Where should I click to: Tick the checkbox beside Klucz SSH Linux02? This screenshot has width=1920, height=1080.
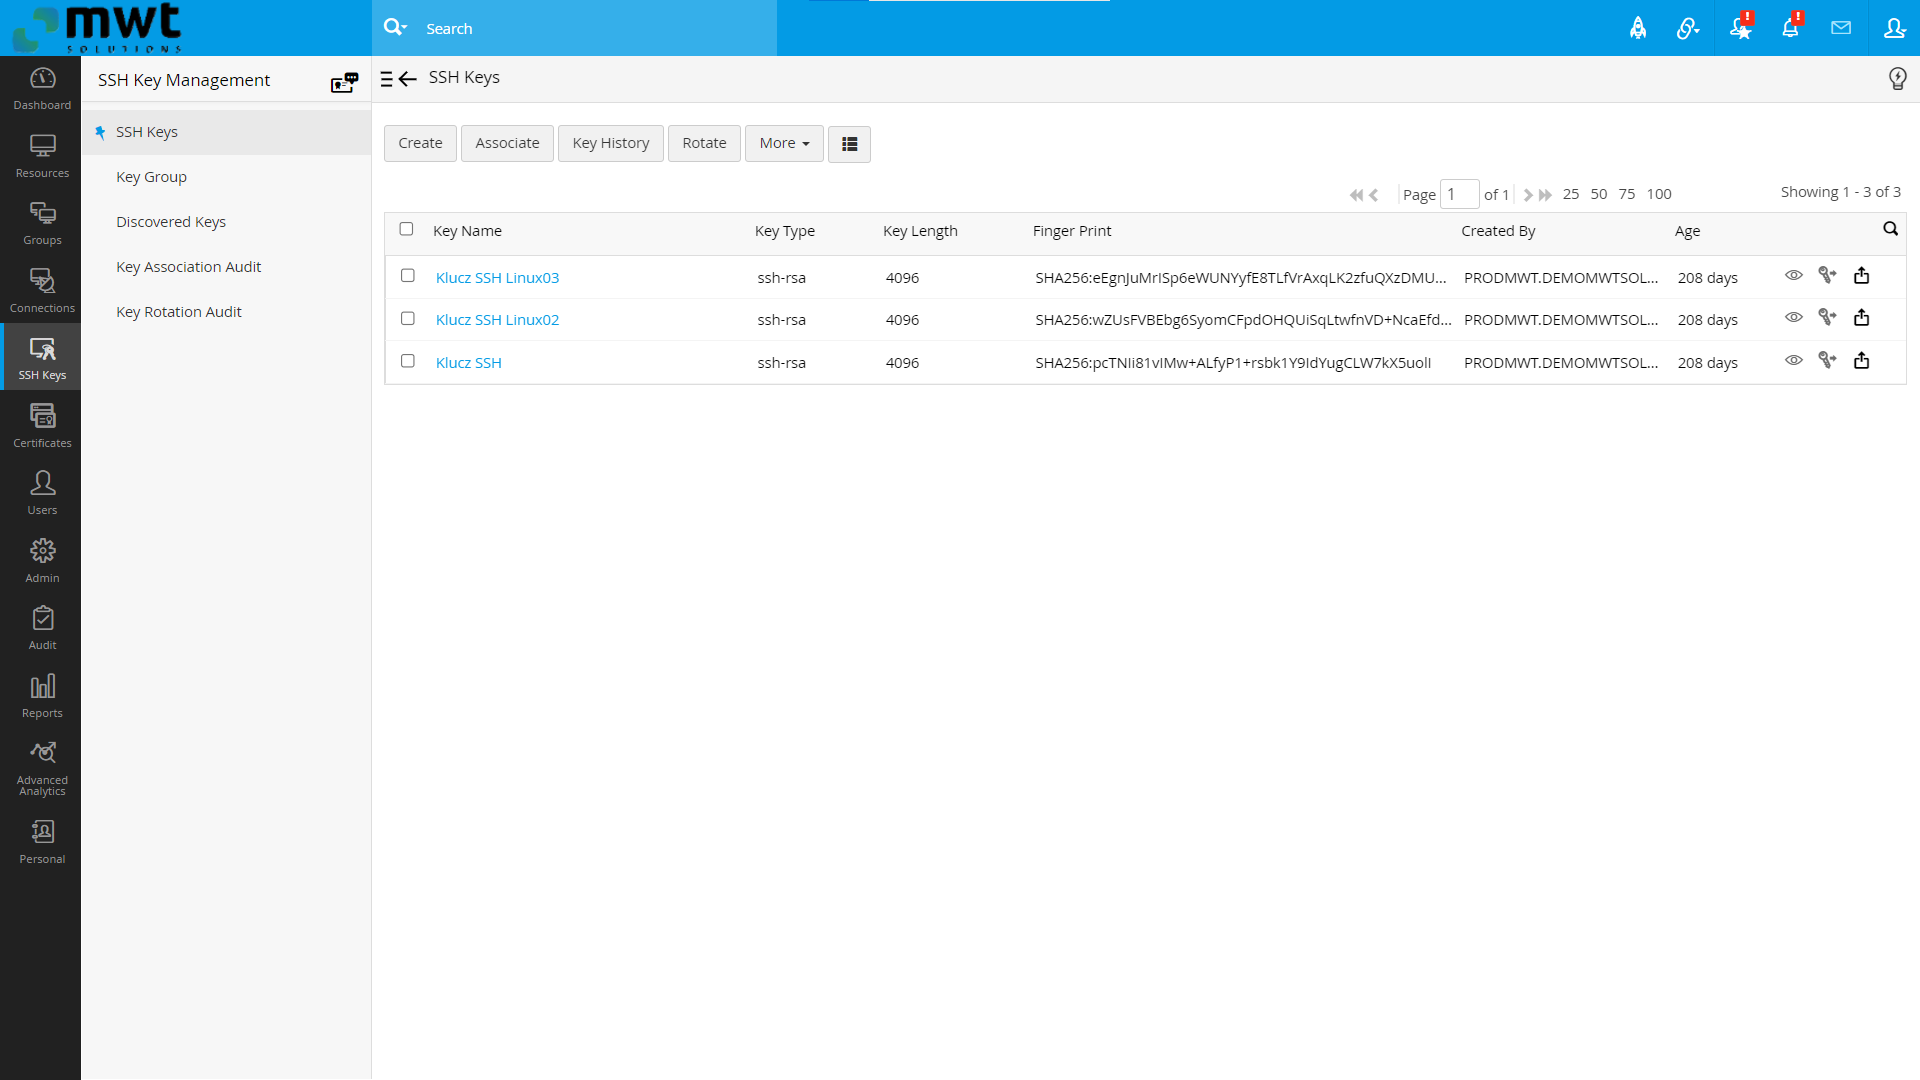[x=407, y=318]
